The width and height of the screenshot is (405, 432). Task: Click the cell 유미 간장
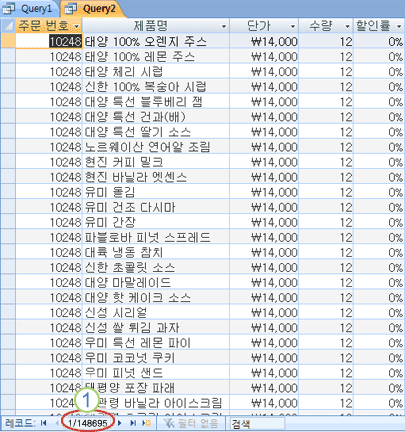[156, 222]
